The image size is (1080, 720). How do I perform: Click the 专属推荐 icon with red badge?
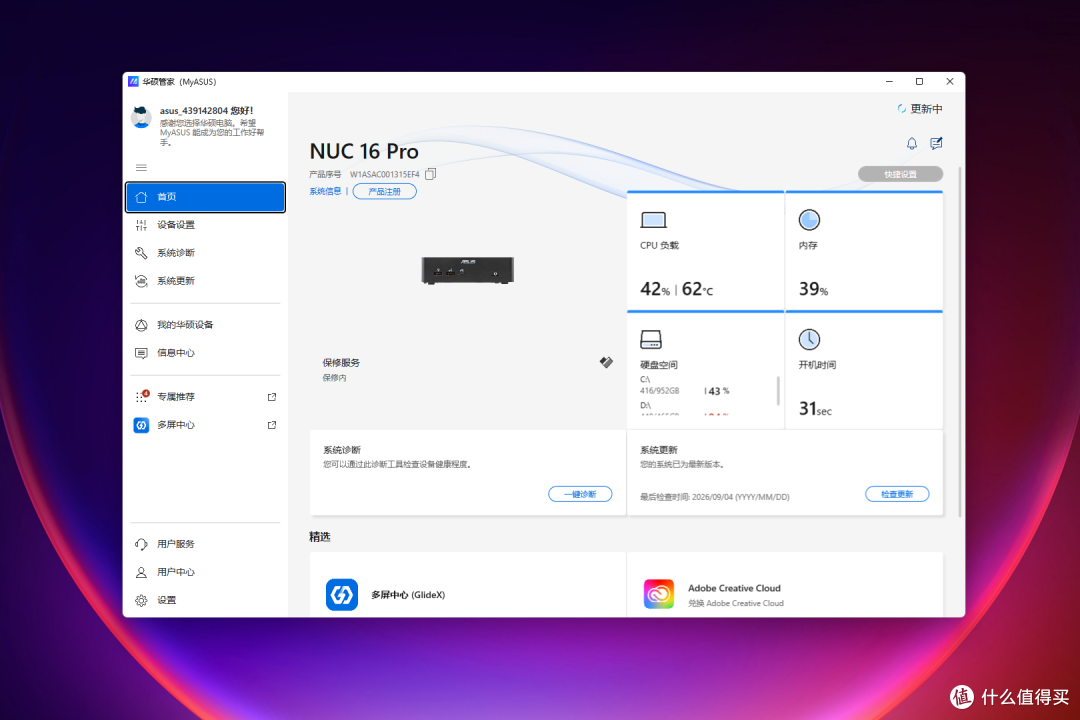[x=142, y=396]
